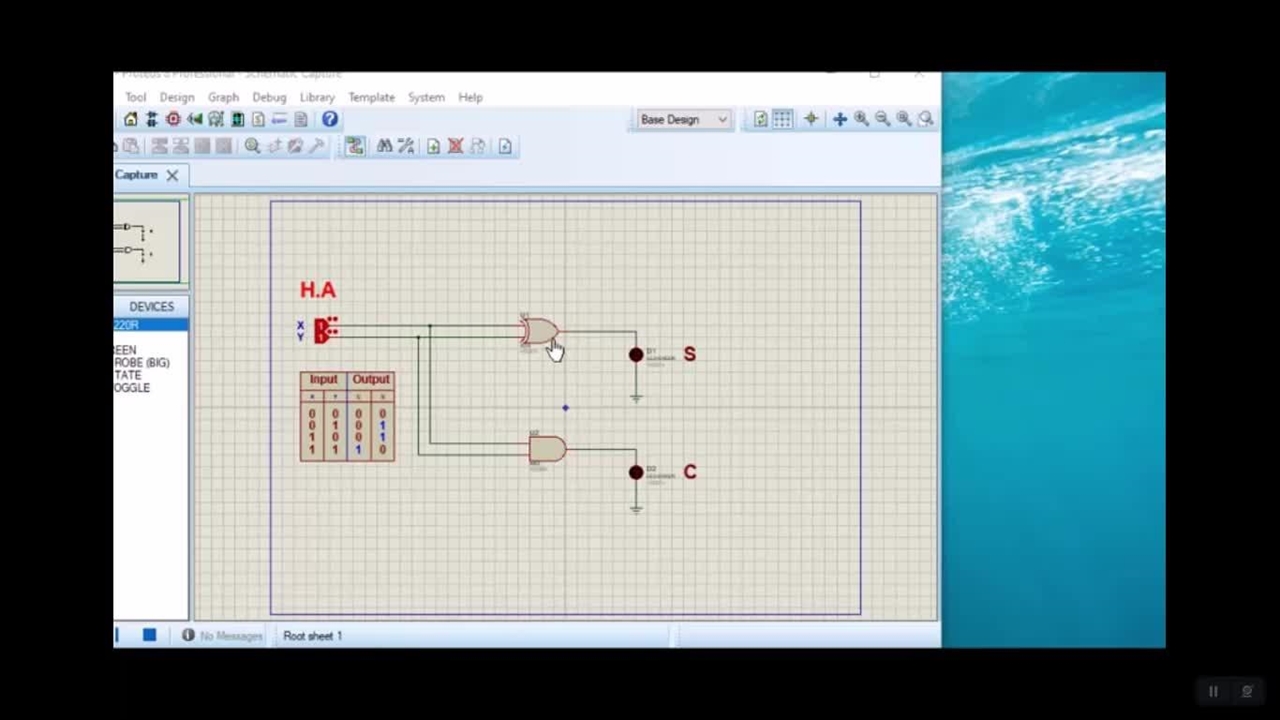The width and height of the screenshot is (1280, 720).
Task: Click the Wire Autorouter icon
Action: click(x=355, y=146)
